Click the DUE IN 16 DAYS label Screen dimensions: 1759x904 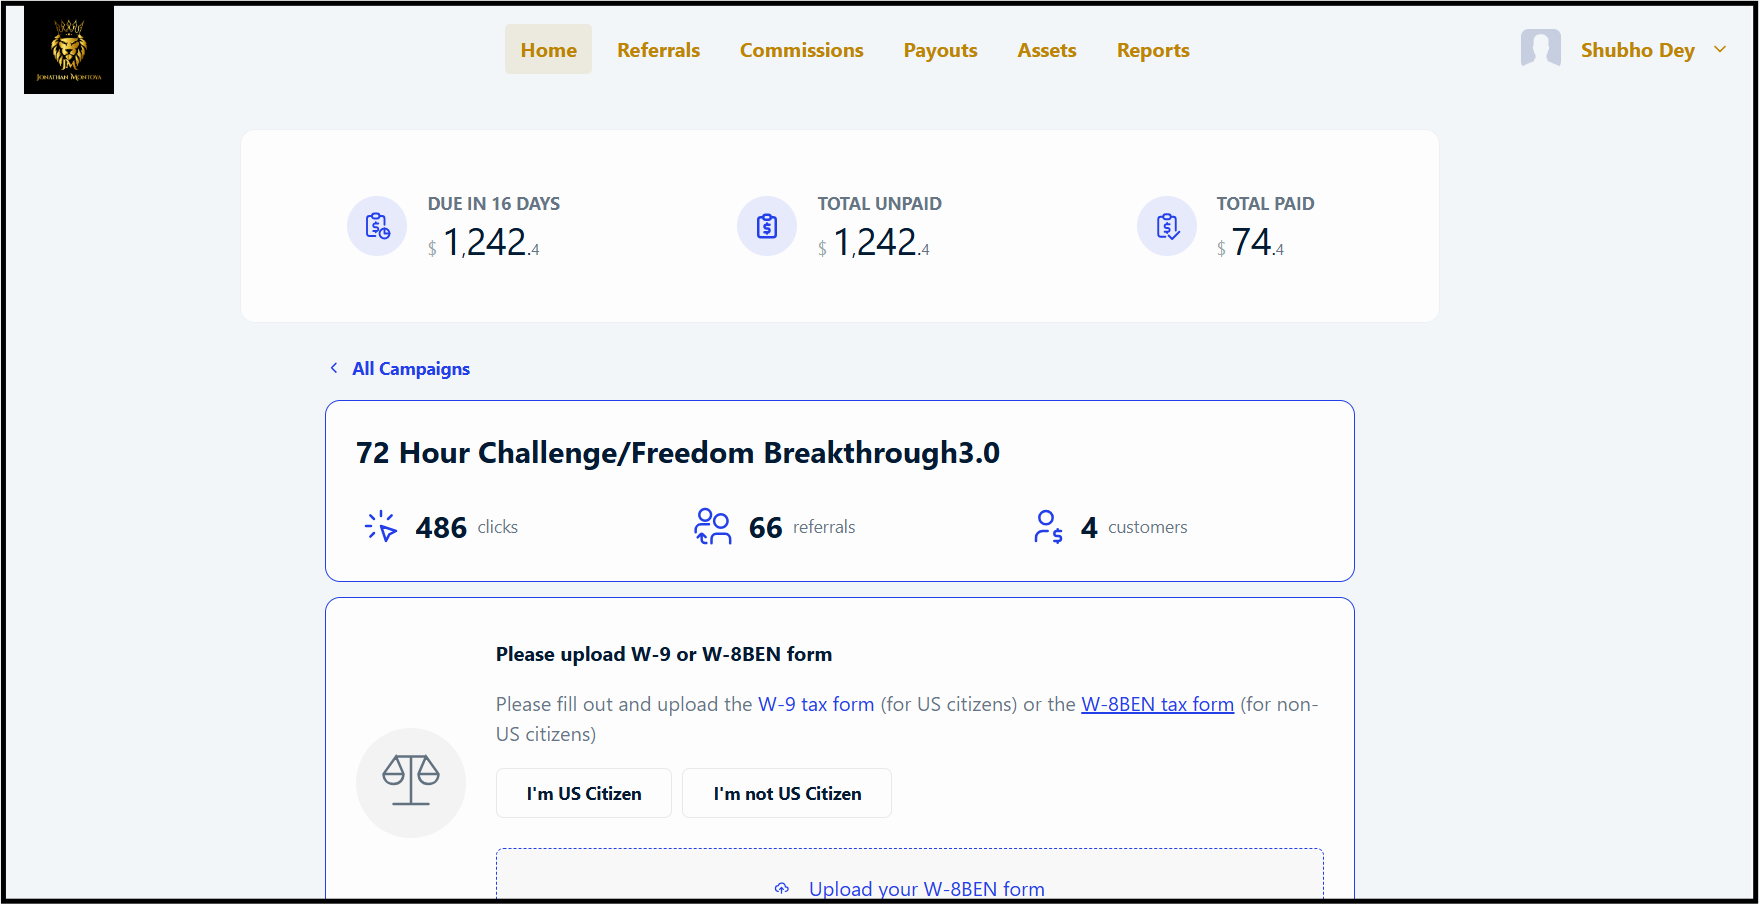493,204
